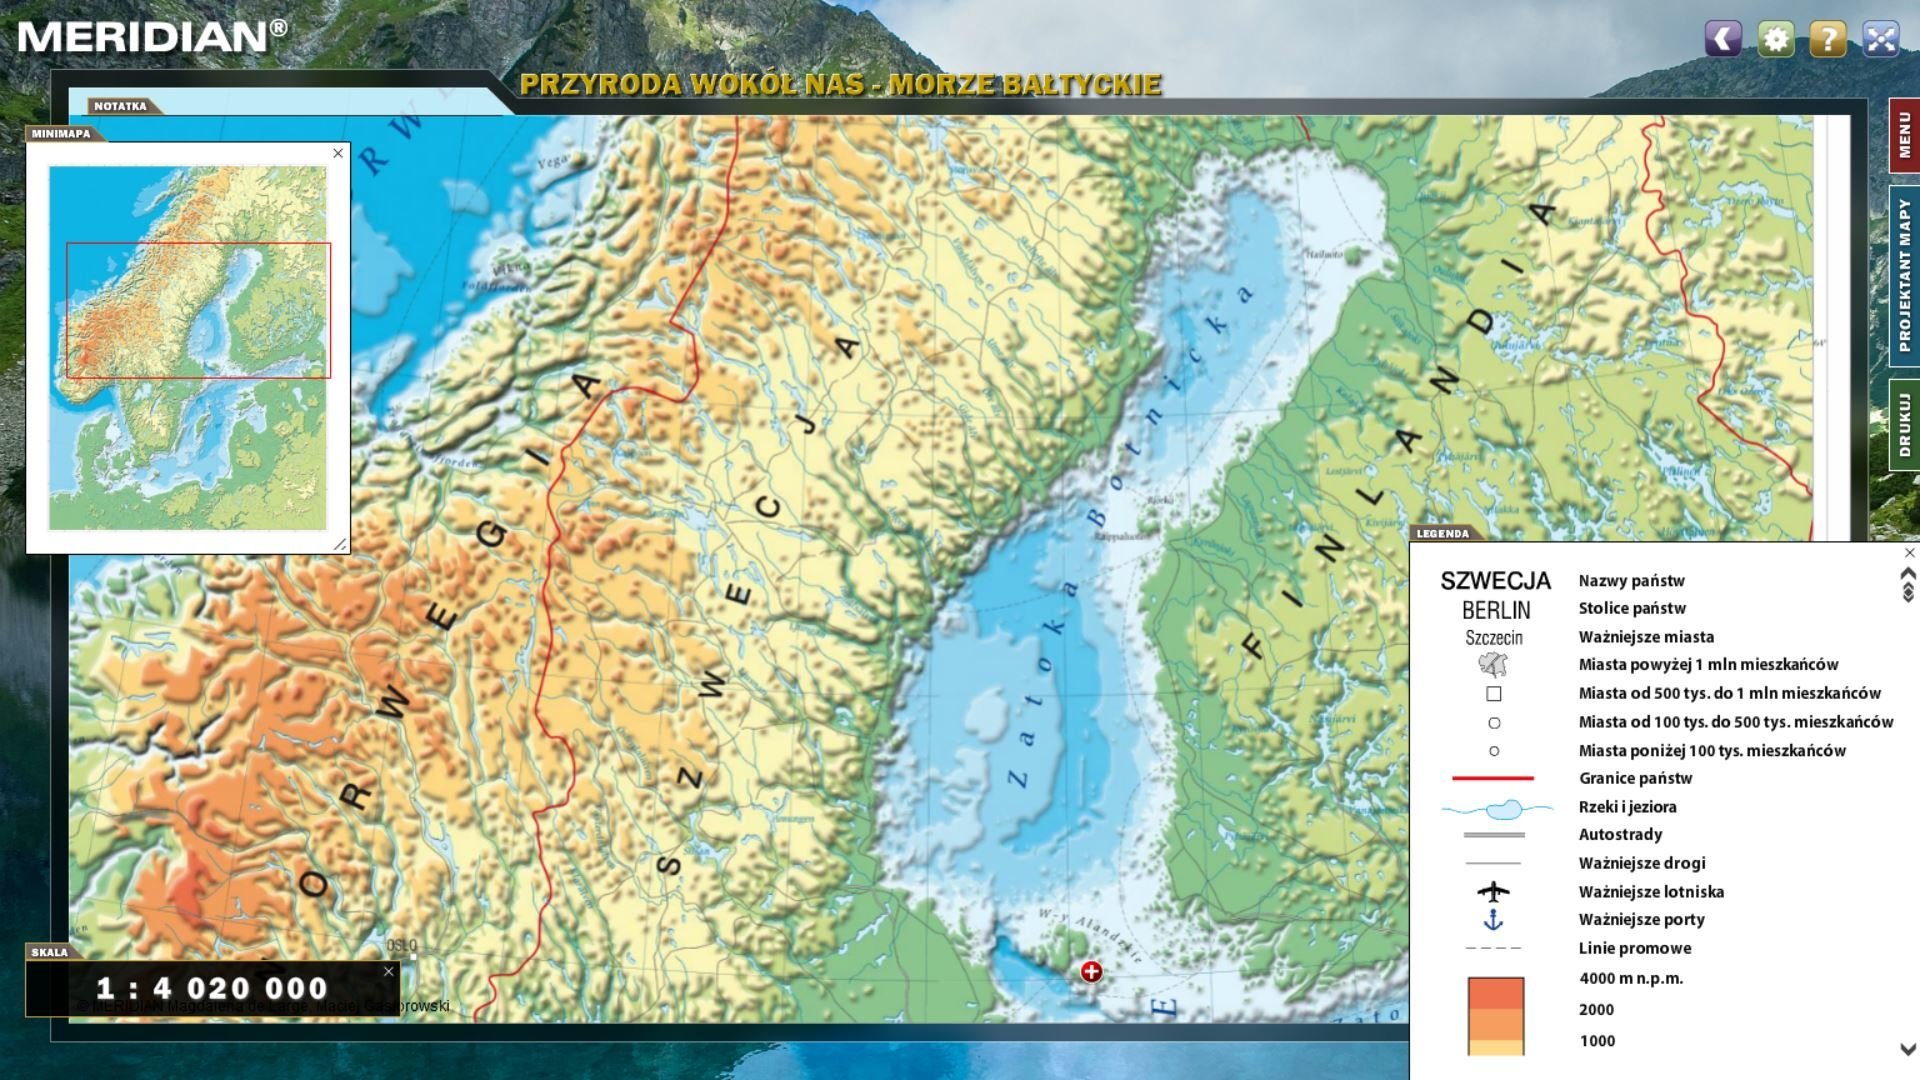Viewport: 1920px width, 1080px height.
Task: Click the double-line sample for Autostrady
Action: coord(1493,835)
